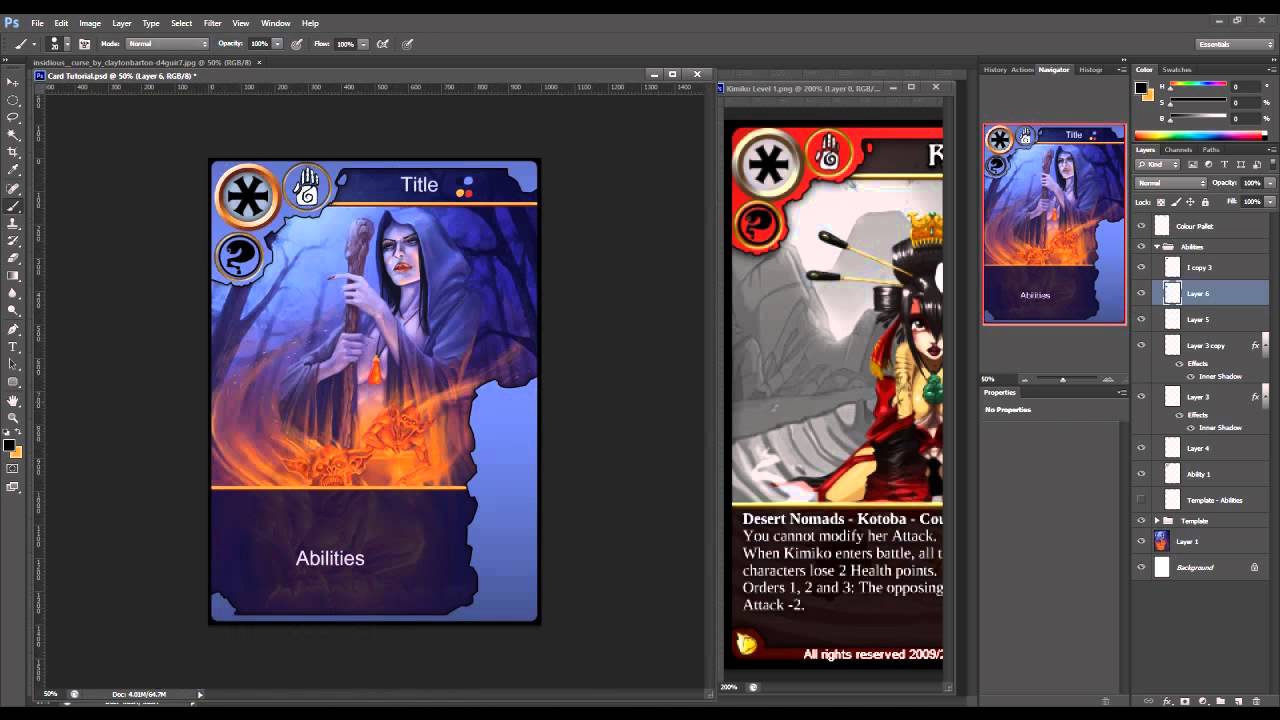The image size is (1280, 720).
Task: Adjust the Navigator zoom slider
Action: click(1062, 380)
